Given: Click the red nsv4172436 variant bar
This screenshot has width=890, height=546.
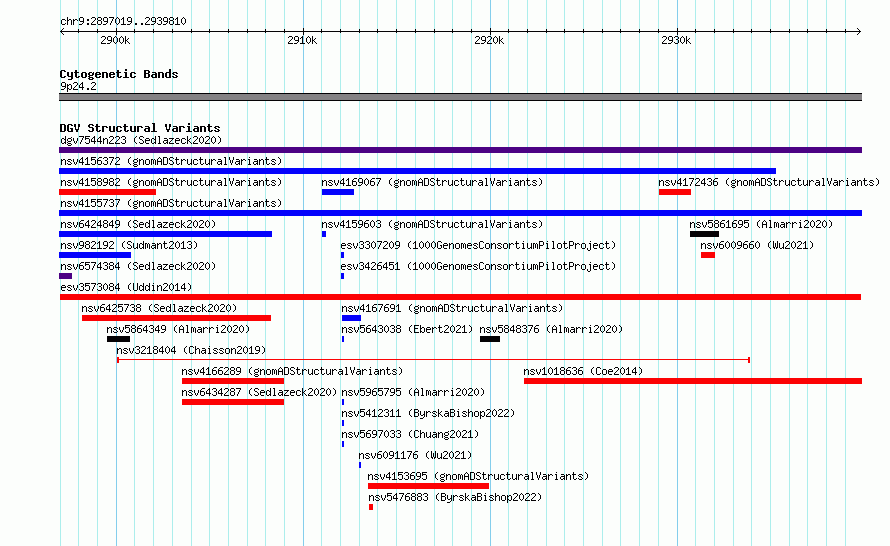Looking at the screenshot, I should (675, 192).
